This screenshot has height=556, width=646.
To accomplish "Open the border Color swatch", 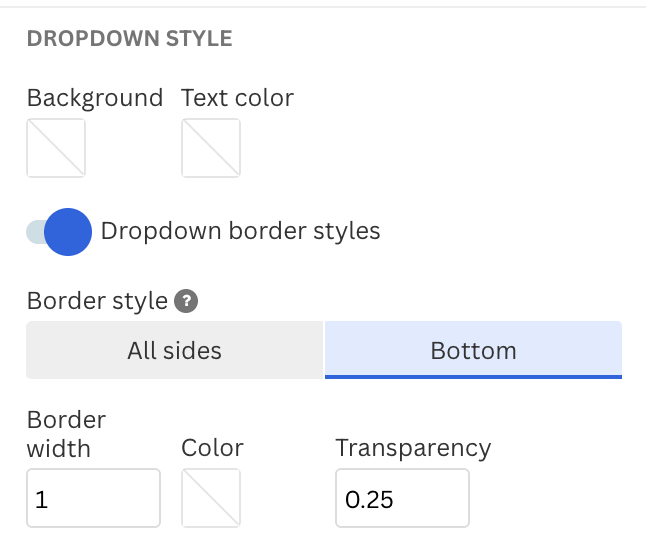I will click(x=211, y=498).
